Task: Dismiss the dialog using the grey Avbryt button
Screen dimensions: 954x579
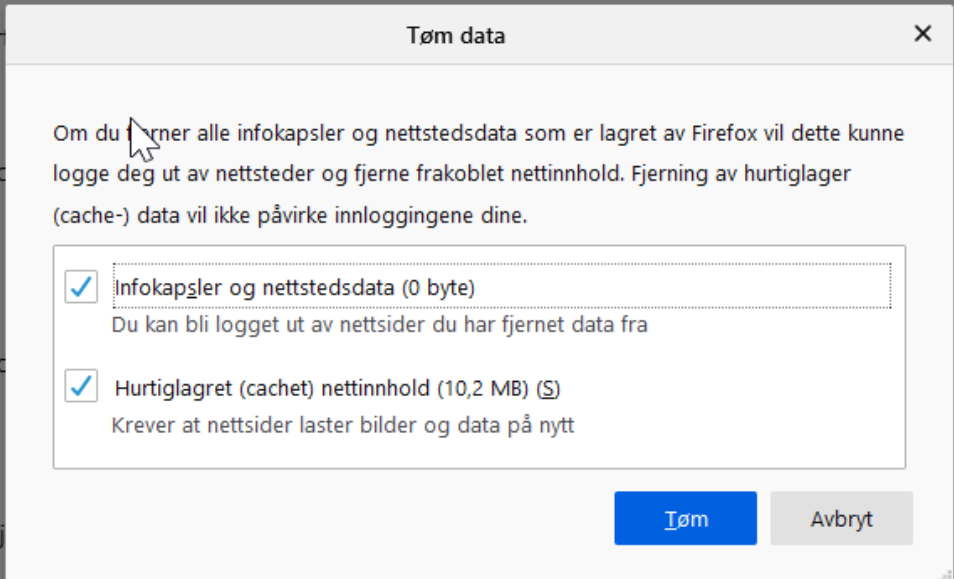Action: 841,518
